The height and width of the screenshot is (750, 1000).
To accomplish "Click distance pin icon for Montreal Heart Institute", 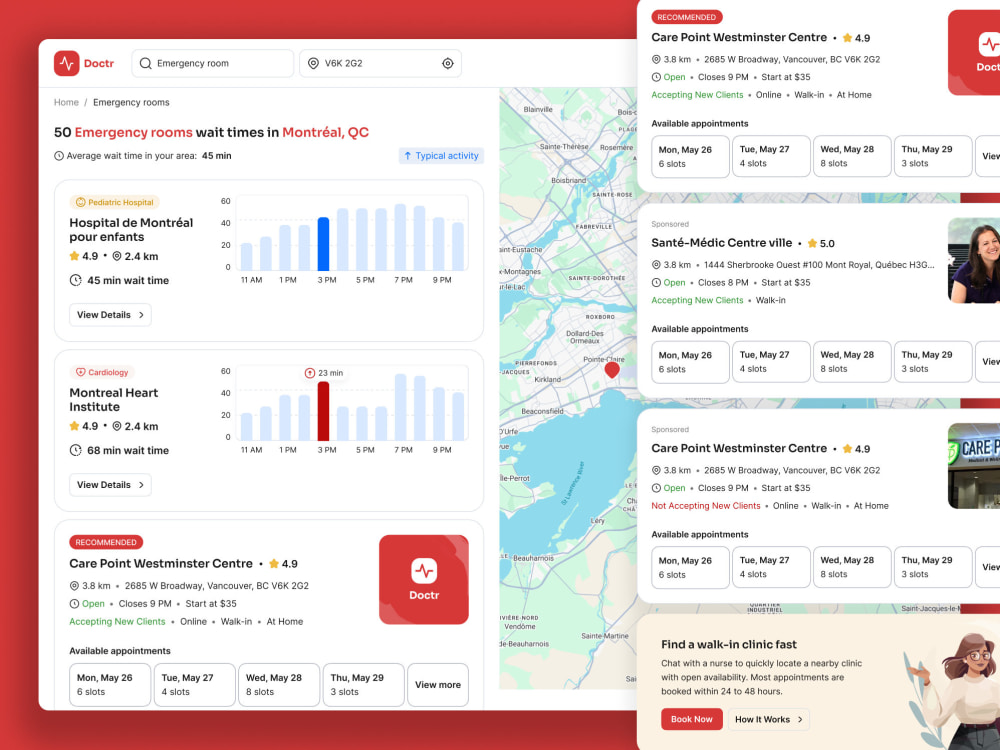I will click(117, 426).
